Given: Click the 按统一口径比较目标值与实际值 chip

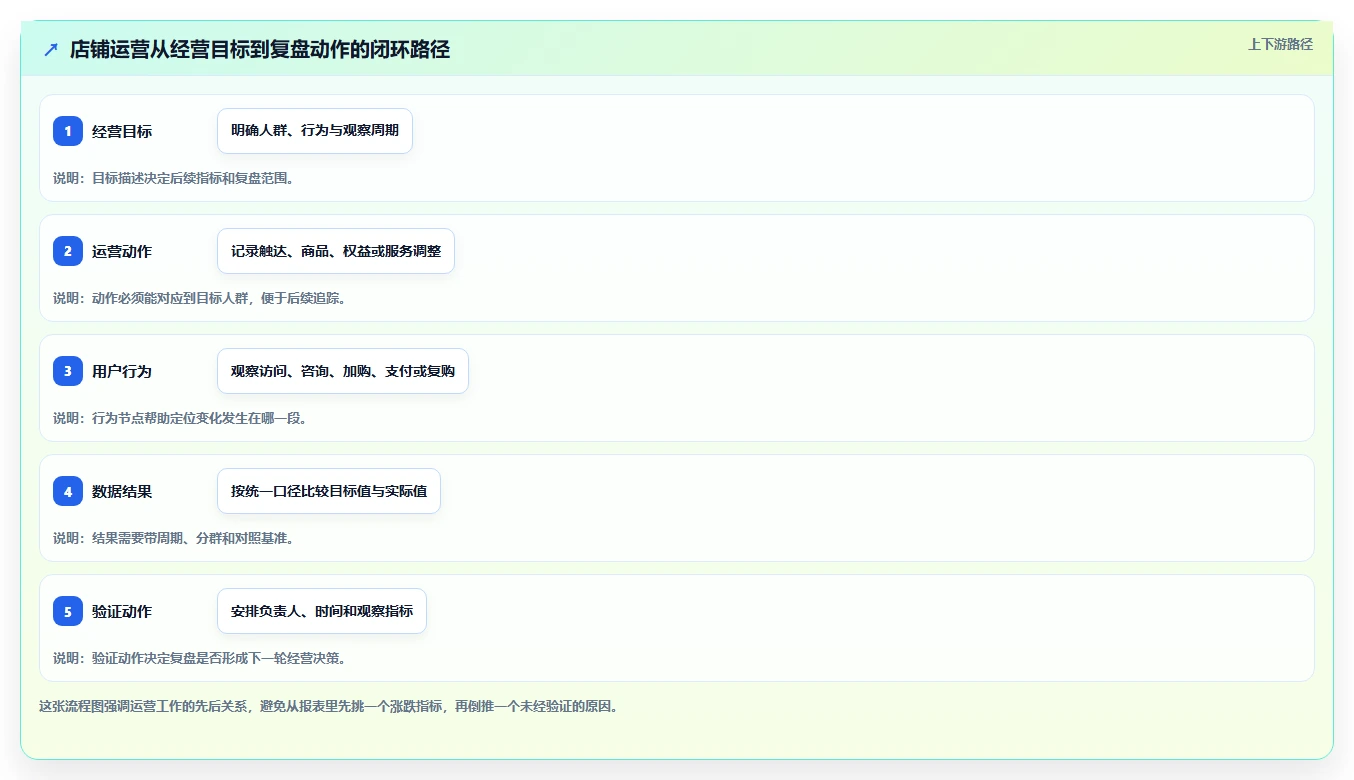Looking at the screenshot, I should pyautogui.click(x=329, y=491).
